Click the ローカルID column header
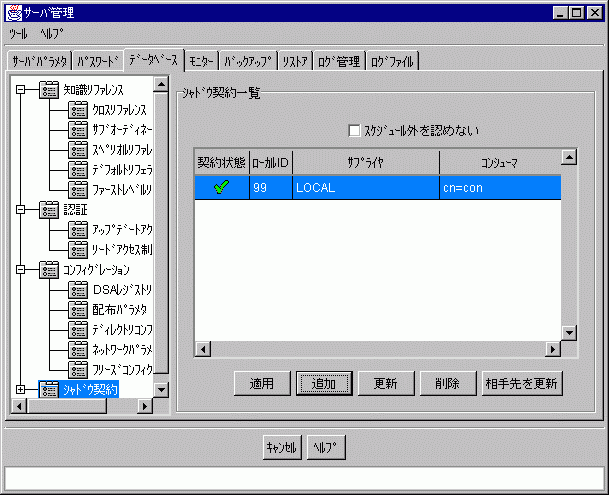The width and height of the screenshot is (609, 495). [x=271, y=163]
